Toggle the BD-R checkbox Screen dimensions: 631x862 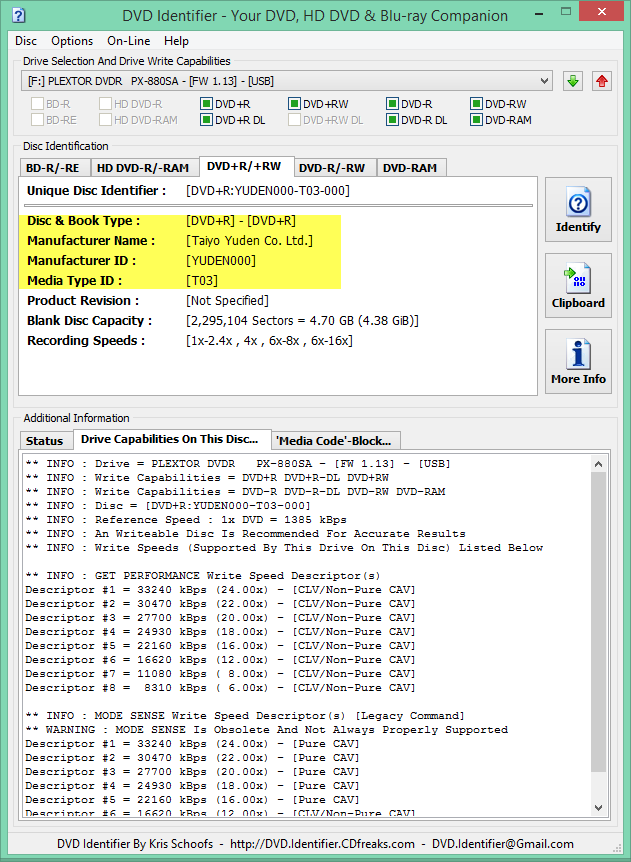tap(37, 104)
